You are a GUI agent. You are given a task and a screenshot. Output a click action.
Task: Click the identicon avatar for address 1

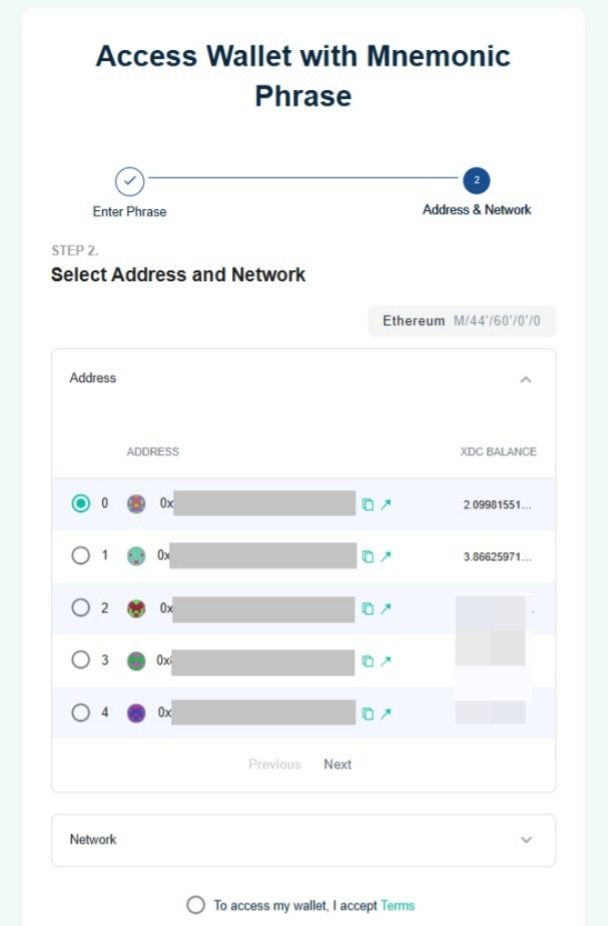click(136, 556)
